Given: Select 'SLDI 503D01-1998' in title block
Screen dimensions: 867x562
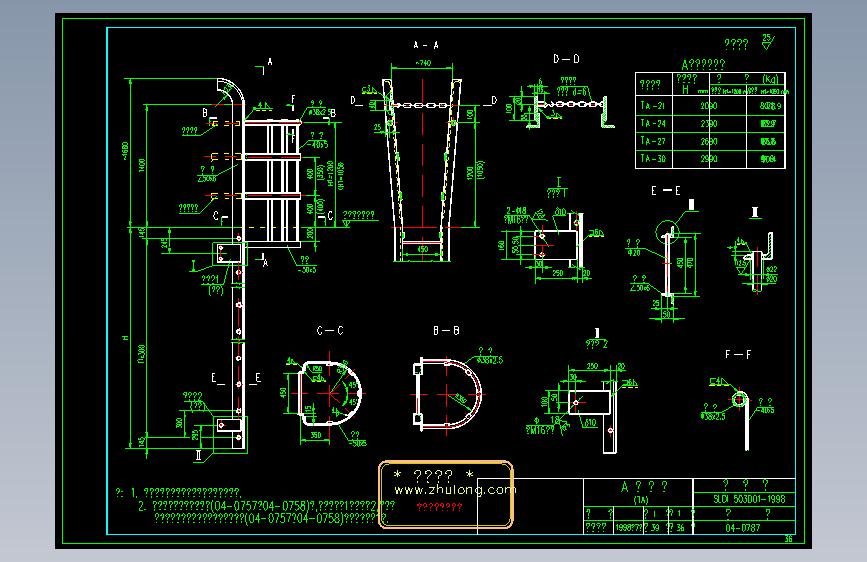Looking at the screenshot, I should pyautogui.click(x=749, y=499).
